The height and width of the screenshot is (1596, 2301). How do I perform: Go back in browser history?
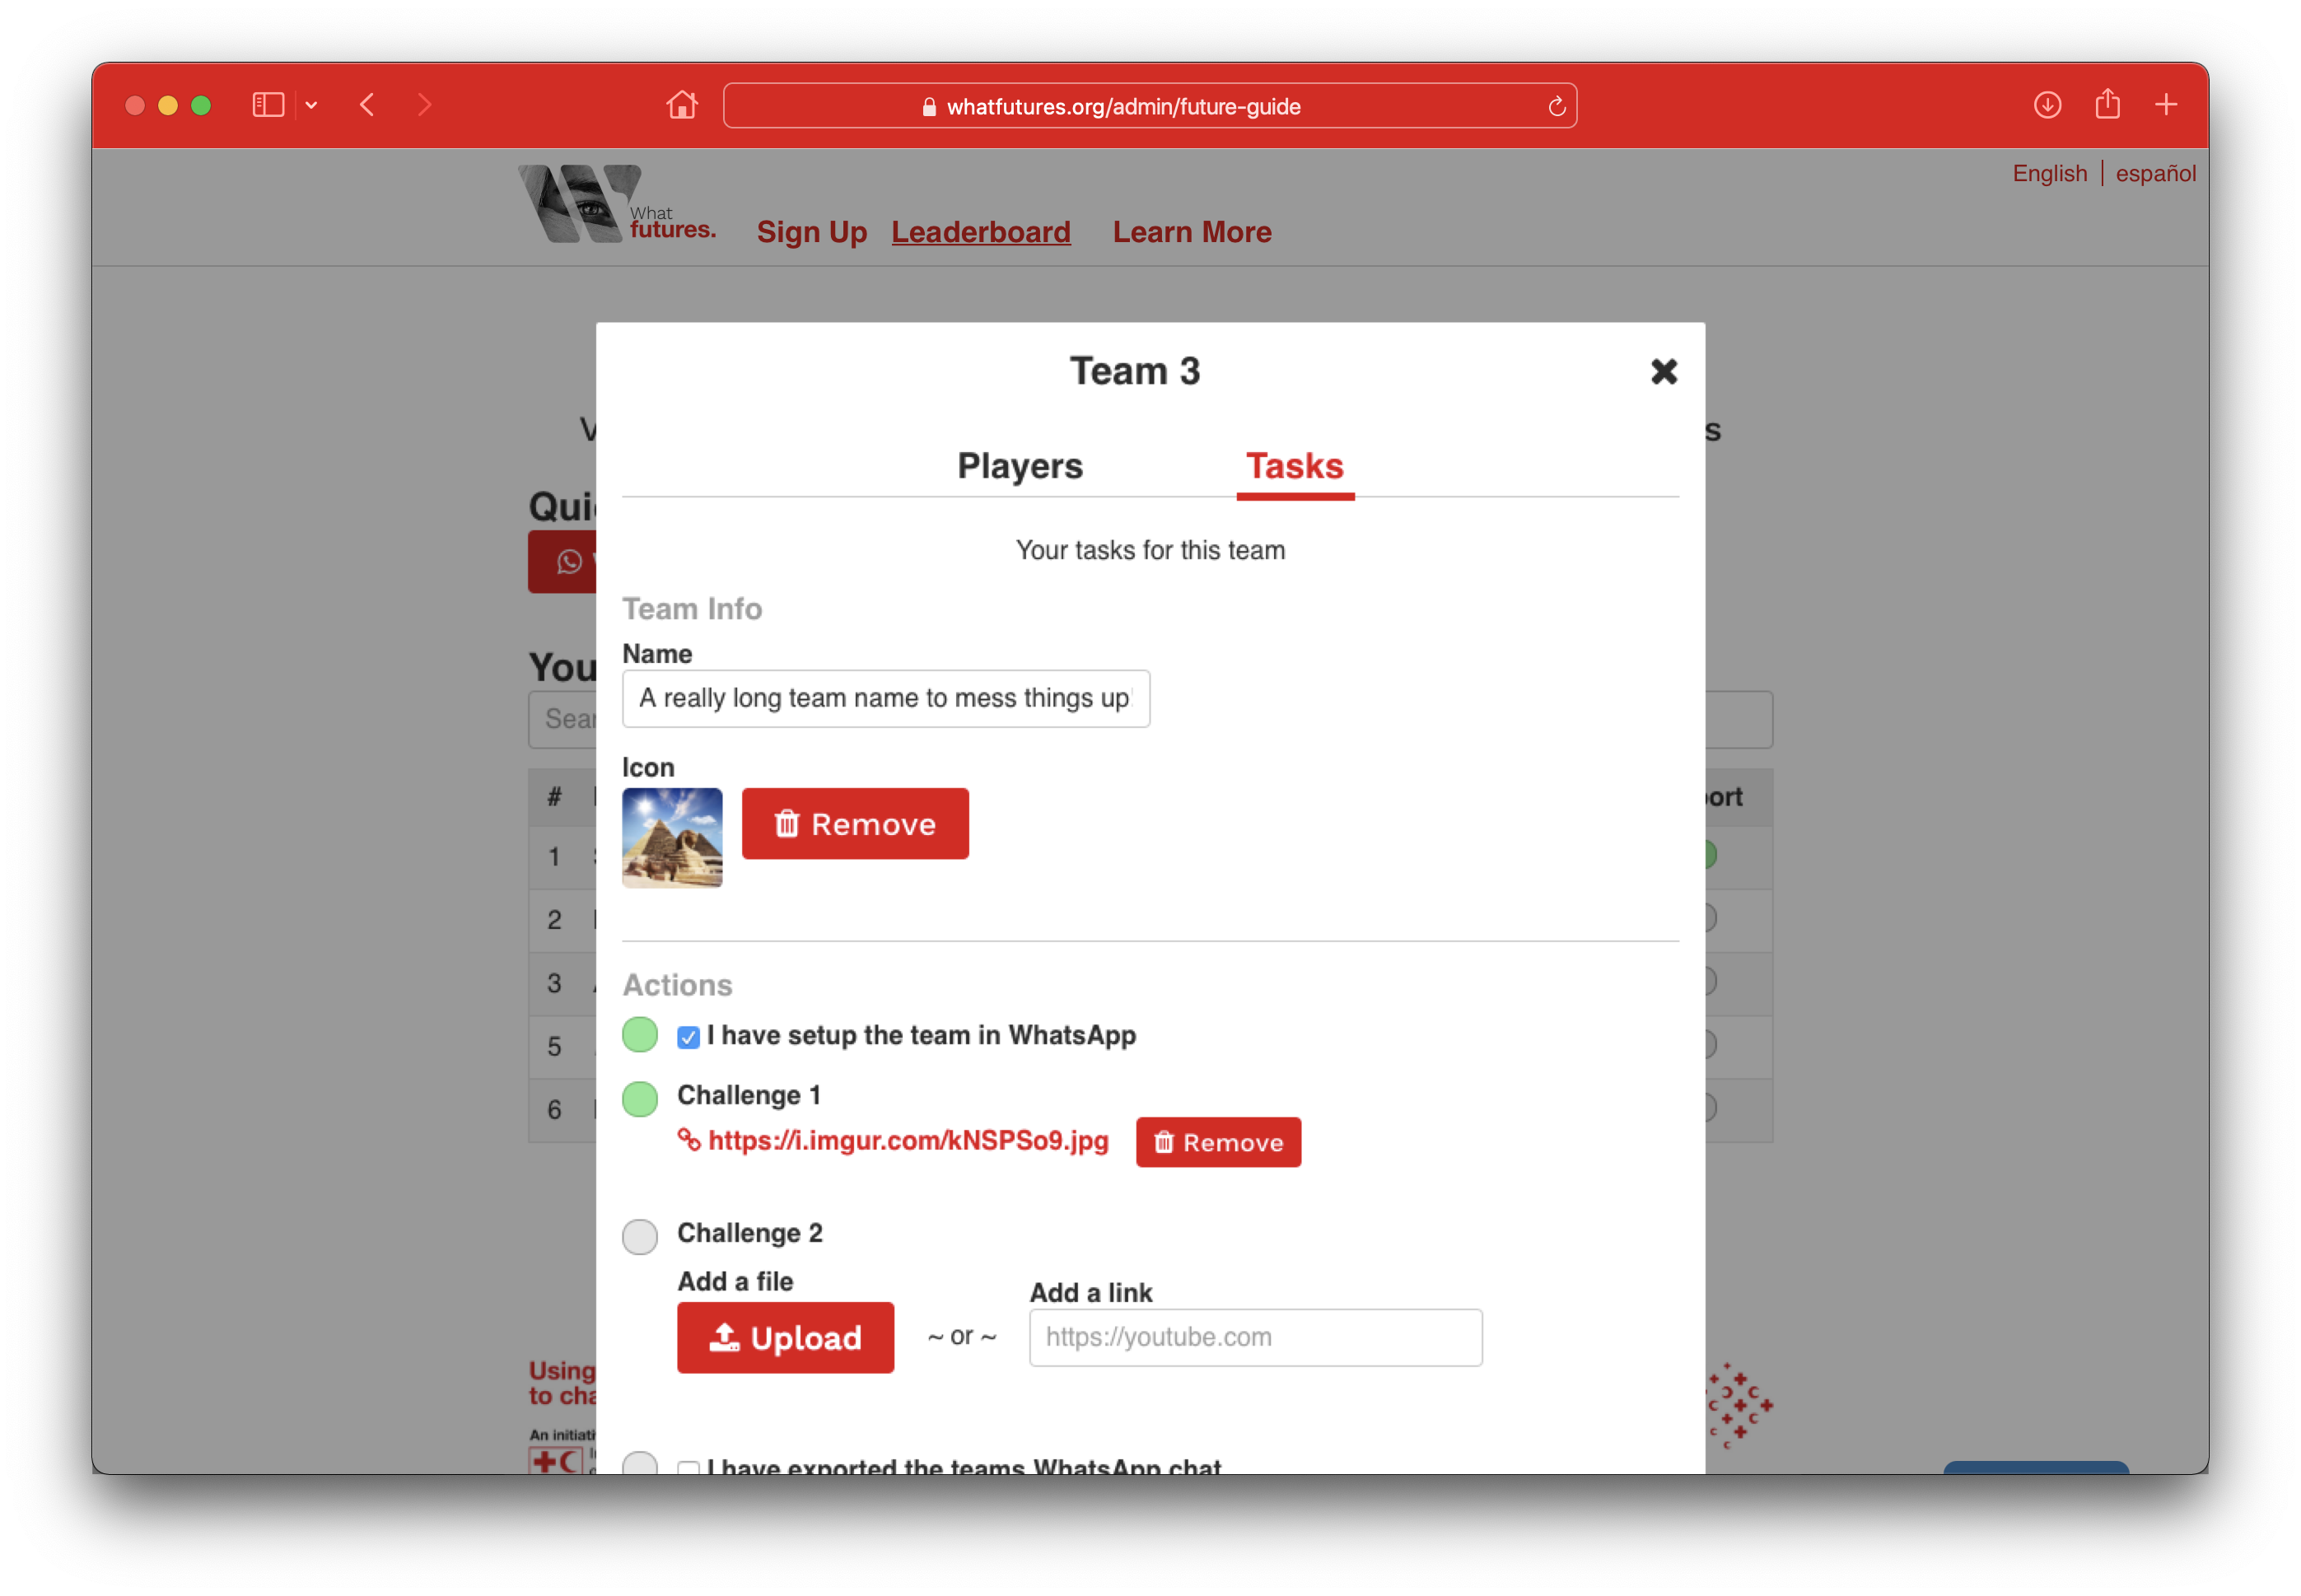368,105
